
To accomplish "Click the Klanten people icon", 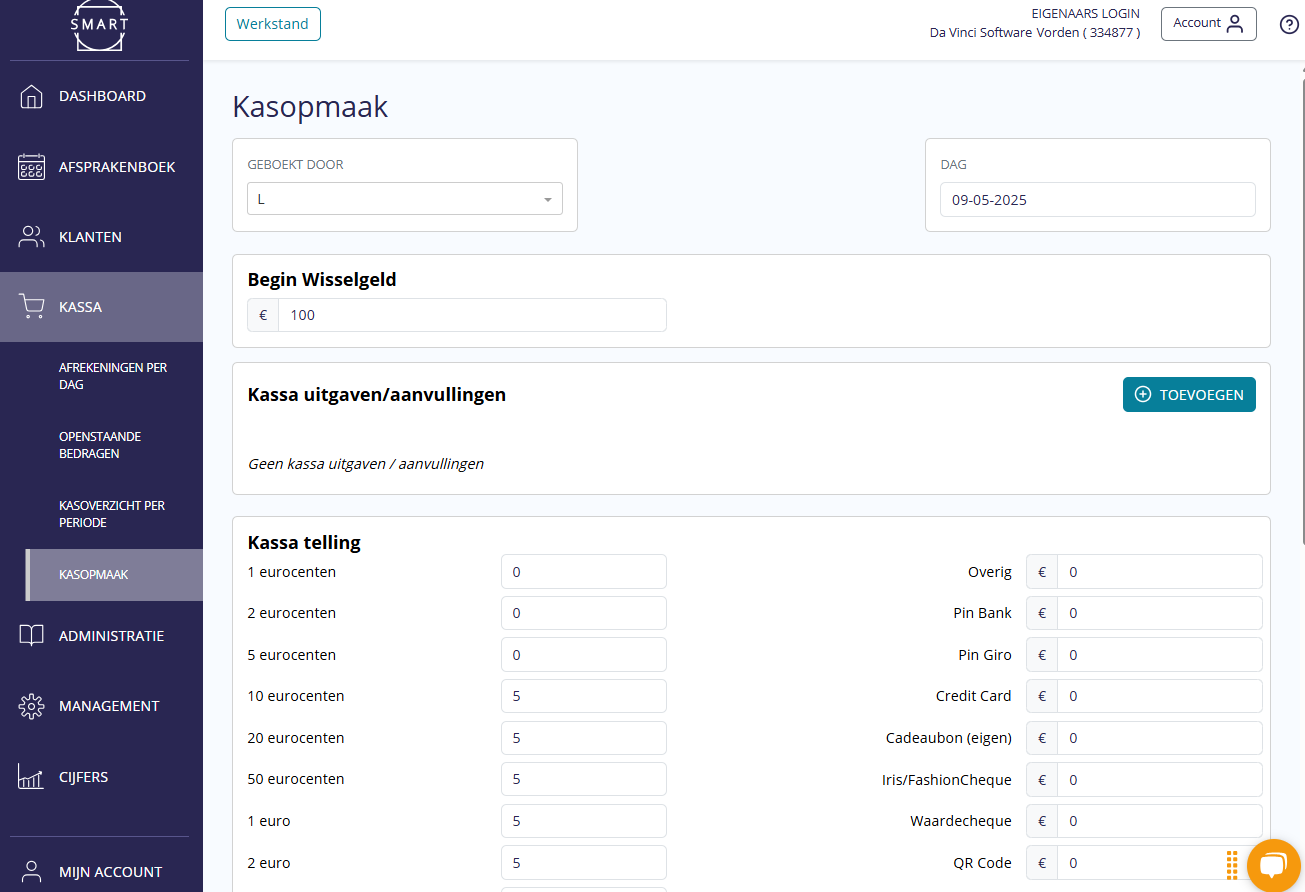I will pyautogui.click(x=32, y=237).
